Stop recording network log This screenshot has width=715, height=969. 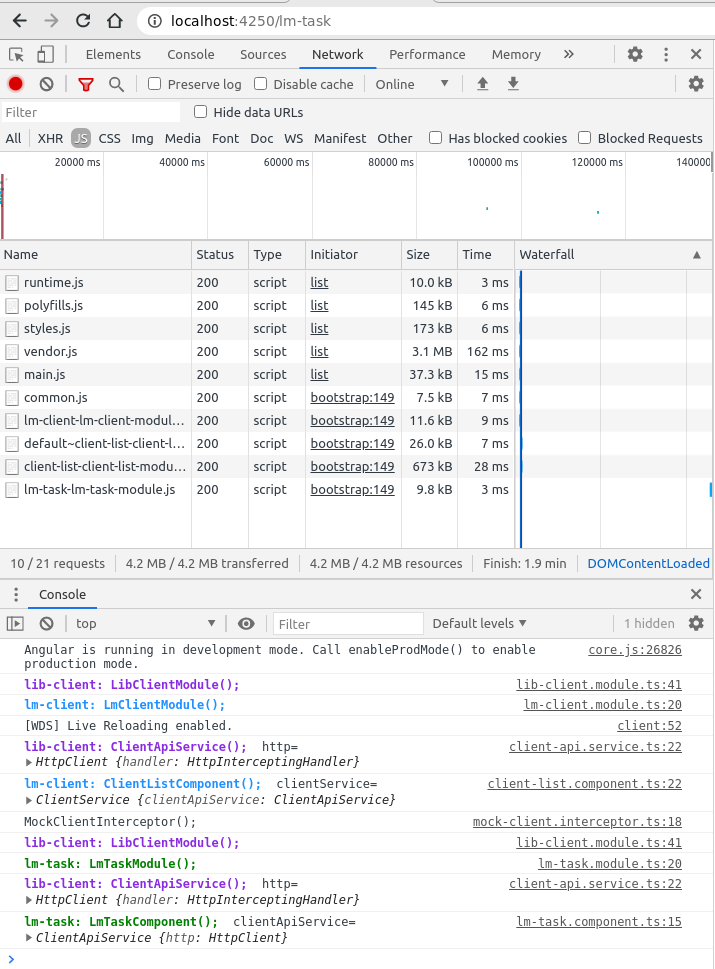click(x=16, y=84)
